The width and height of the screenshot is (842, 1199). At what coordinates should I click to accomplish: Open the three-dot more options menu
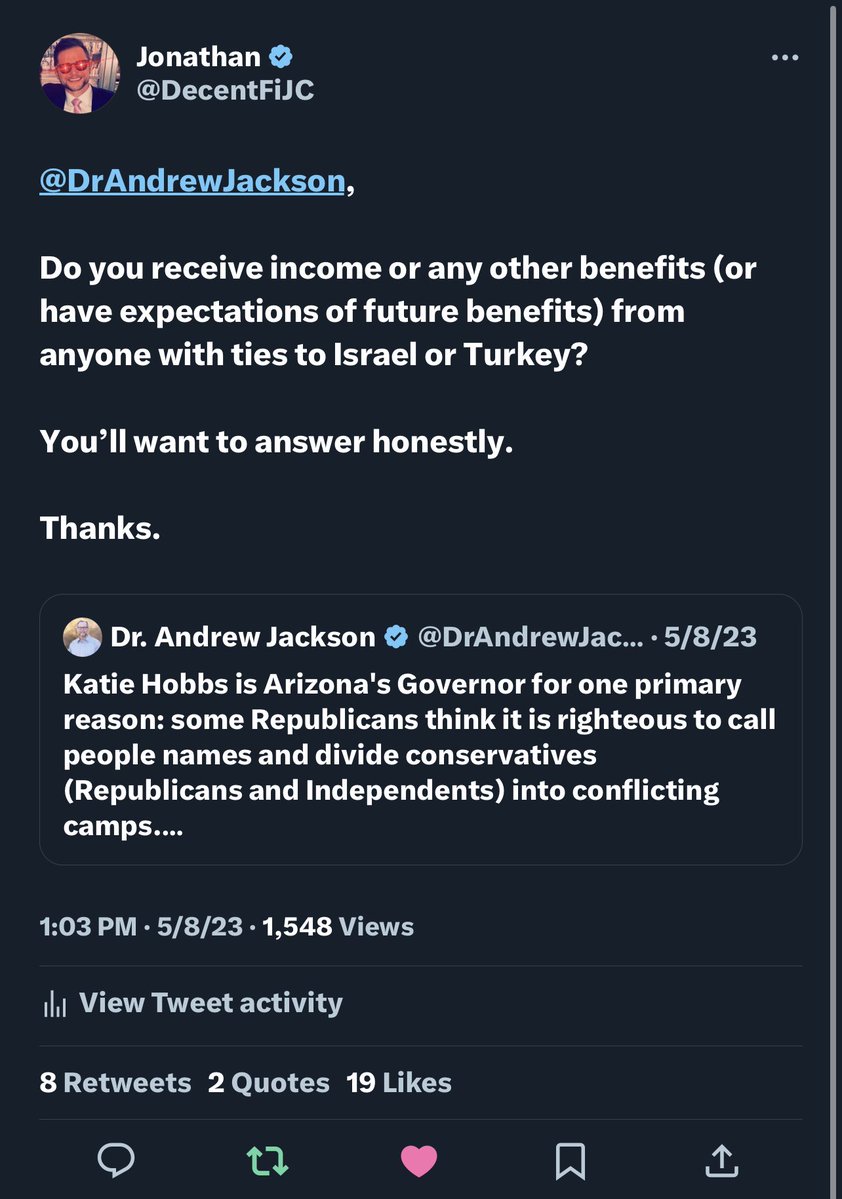pyautogui.click(x=785, y=58)
